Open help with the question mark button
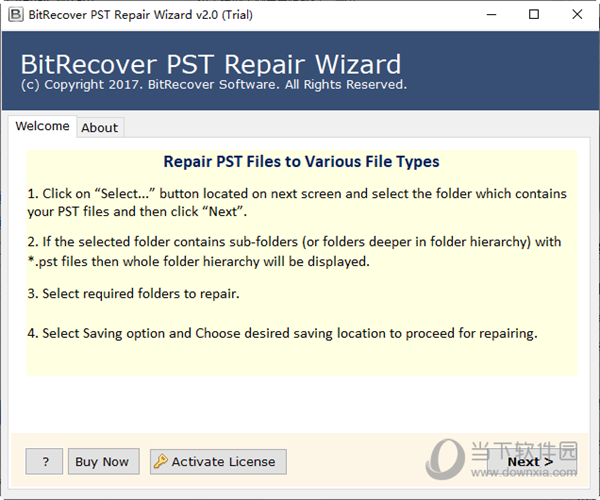Image resolution: width=600 pixels, height=500 pixels. 44,461
